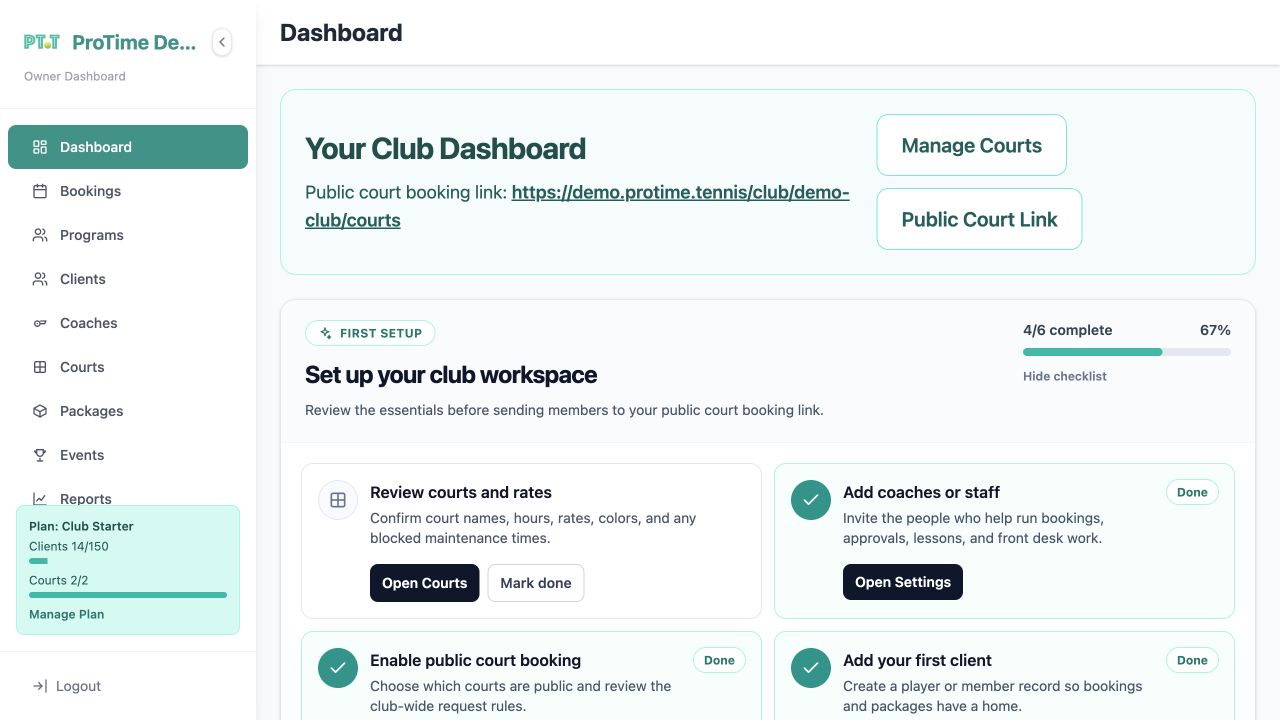The width and height of the screenshot is (1280, 720).
Task: Hide the setup checklist
Action: click(x=1065, y=376)
